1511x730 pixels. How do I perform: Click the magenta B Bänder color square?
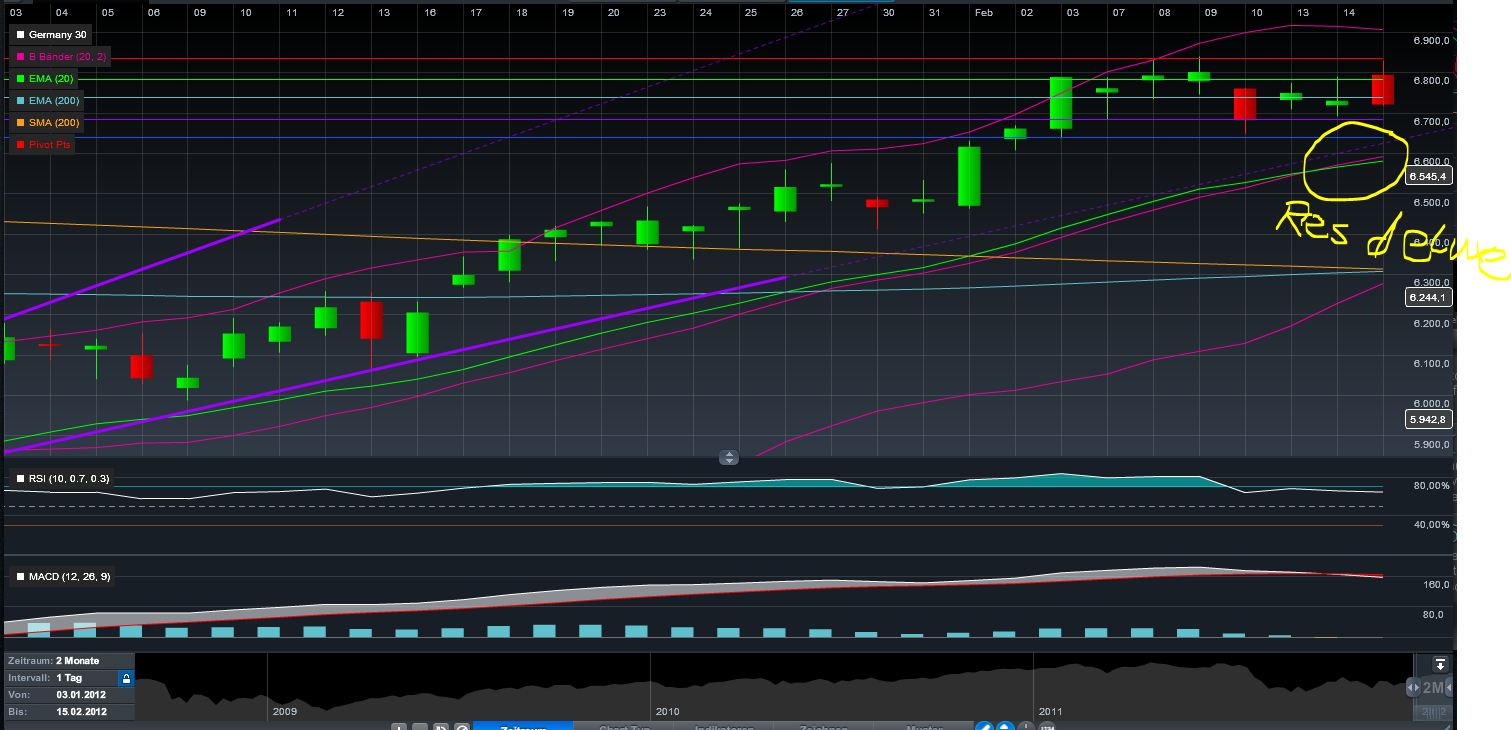coord(20,57)
